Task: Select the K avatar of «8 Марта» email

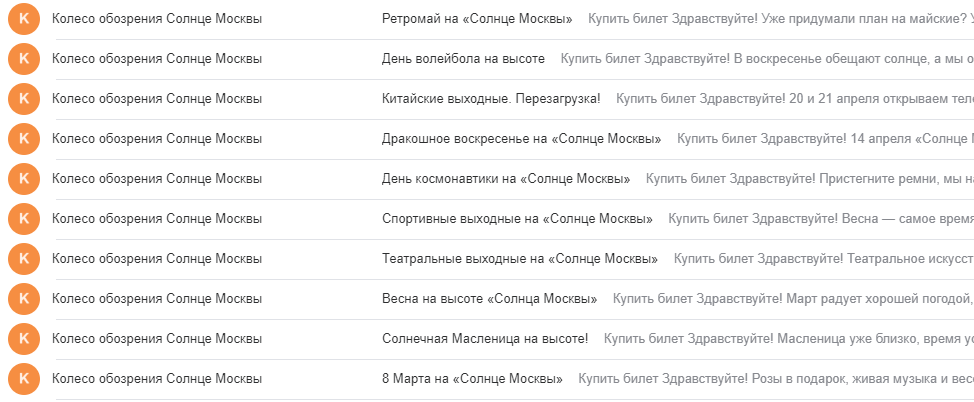Action: point(24,378)
